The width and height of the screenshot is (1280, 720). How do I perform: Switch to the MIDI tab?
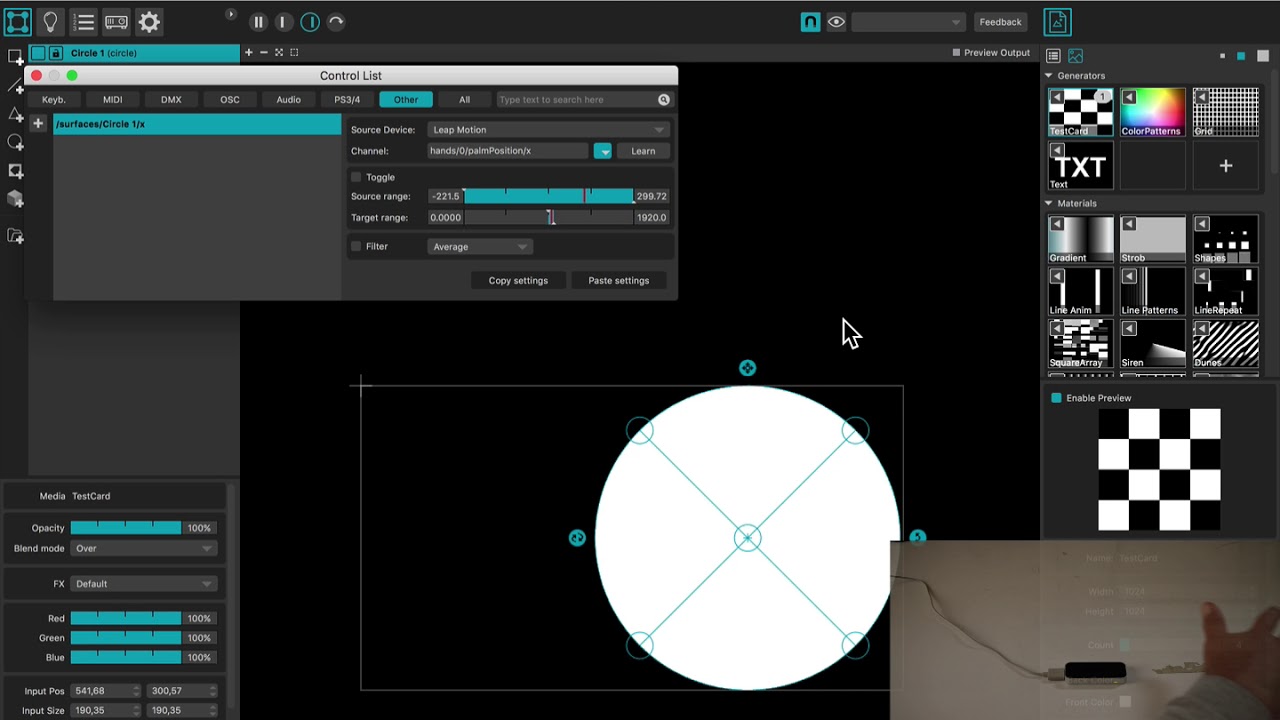coord(113,100)
